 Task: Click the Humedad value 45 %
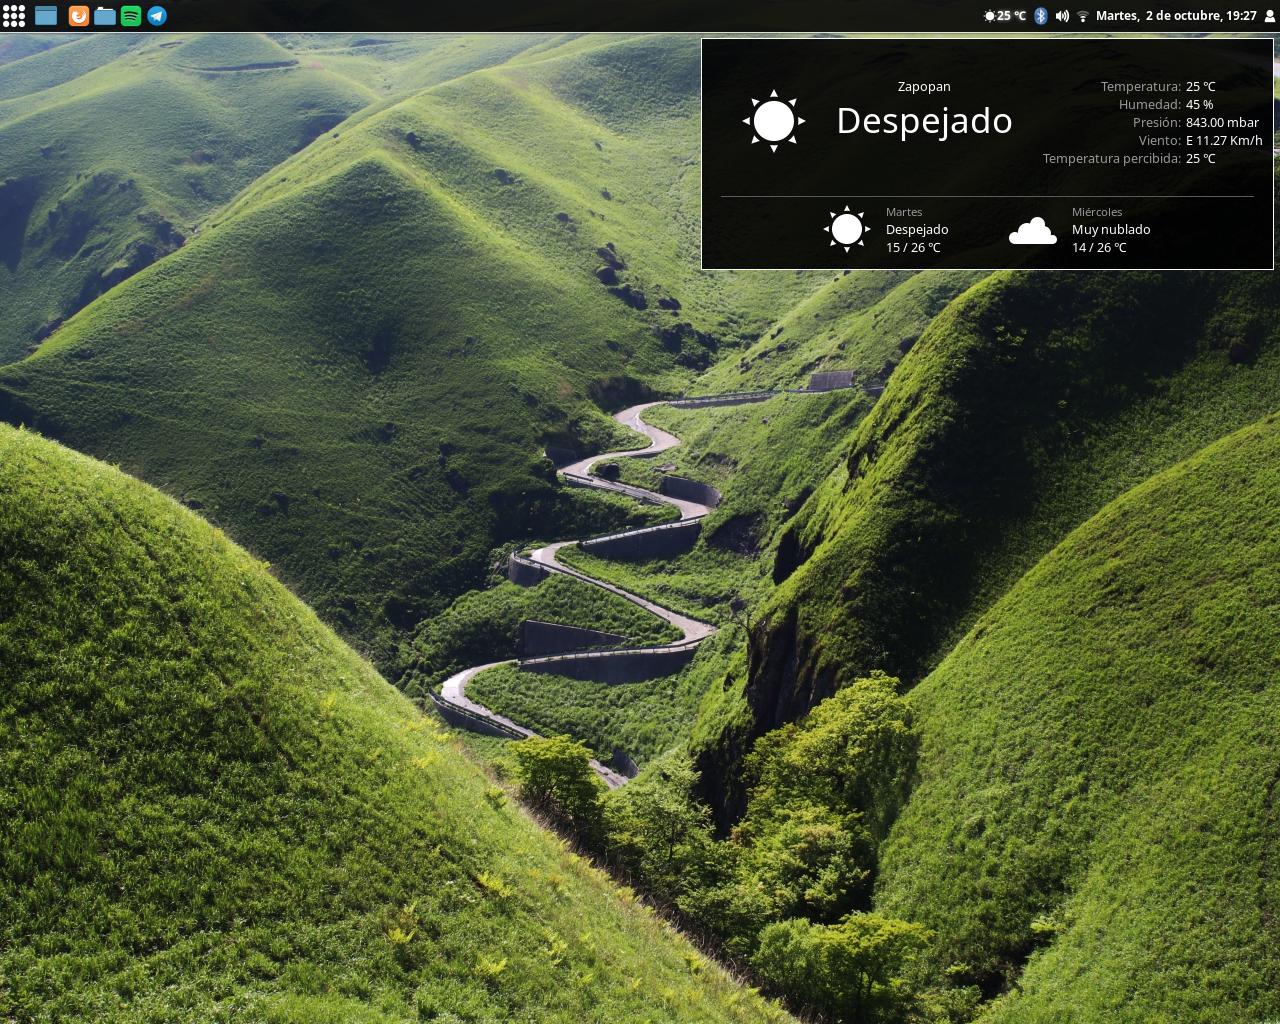[1199, 104]
